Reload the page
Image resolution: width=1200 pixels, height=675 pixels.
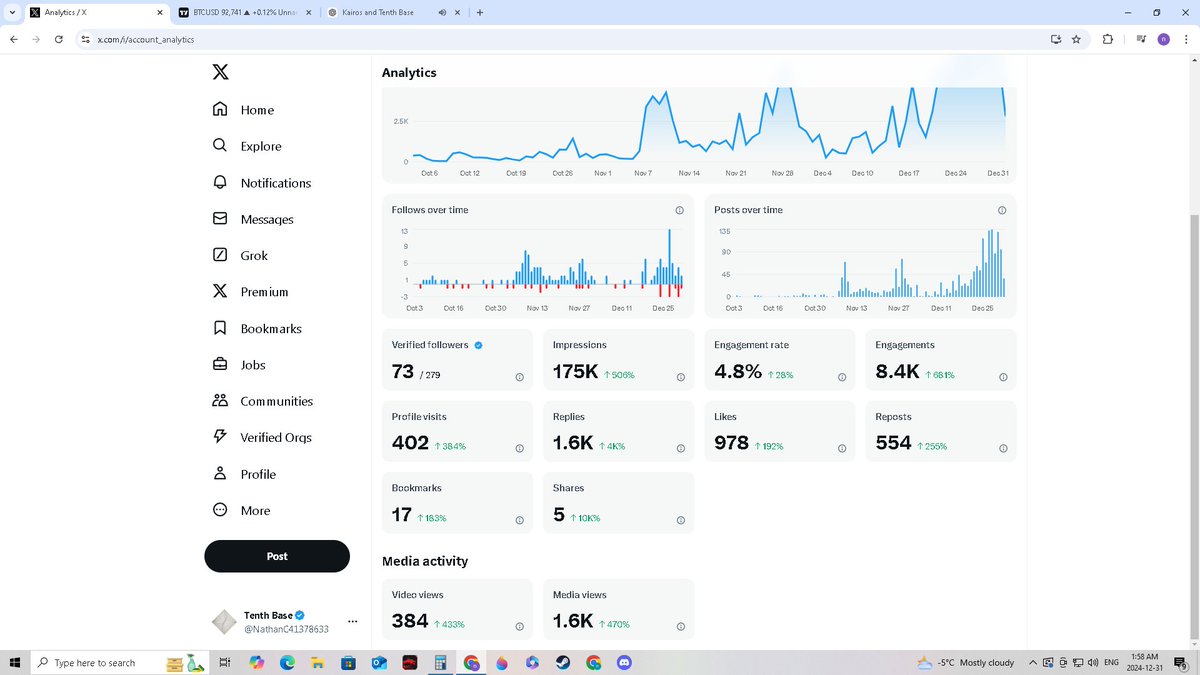pos(59,39)
